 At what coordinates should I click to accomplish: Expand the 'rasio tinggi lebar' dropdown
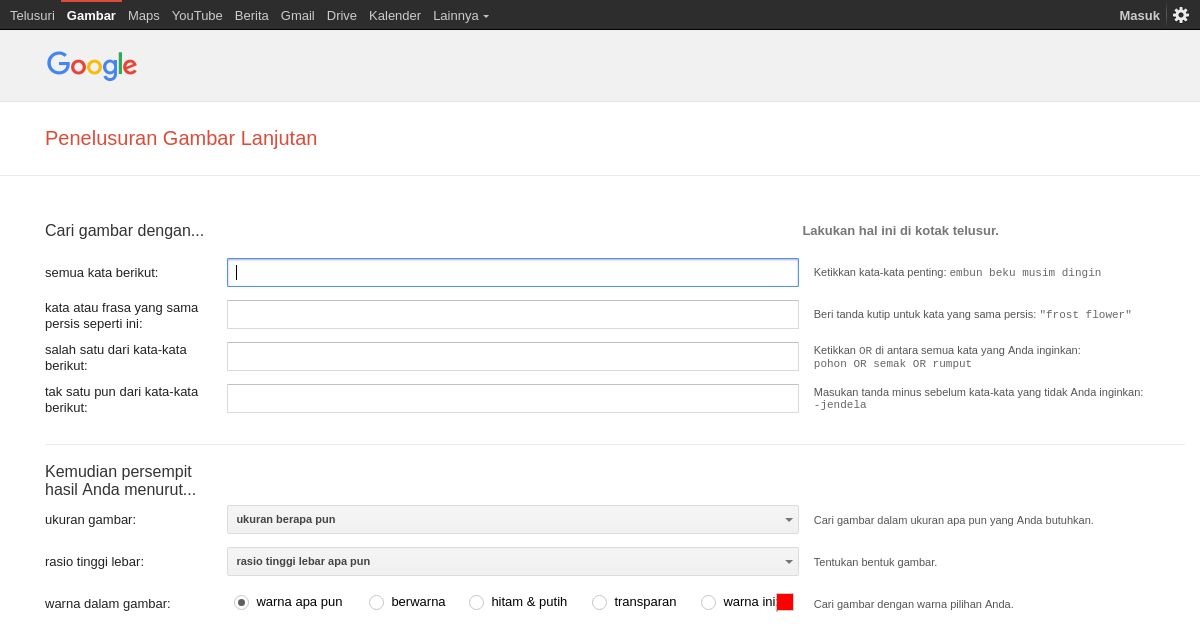pos(512,561)
